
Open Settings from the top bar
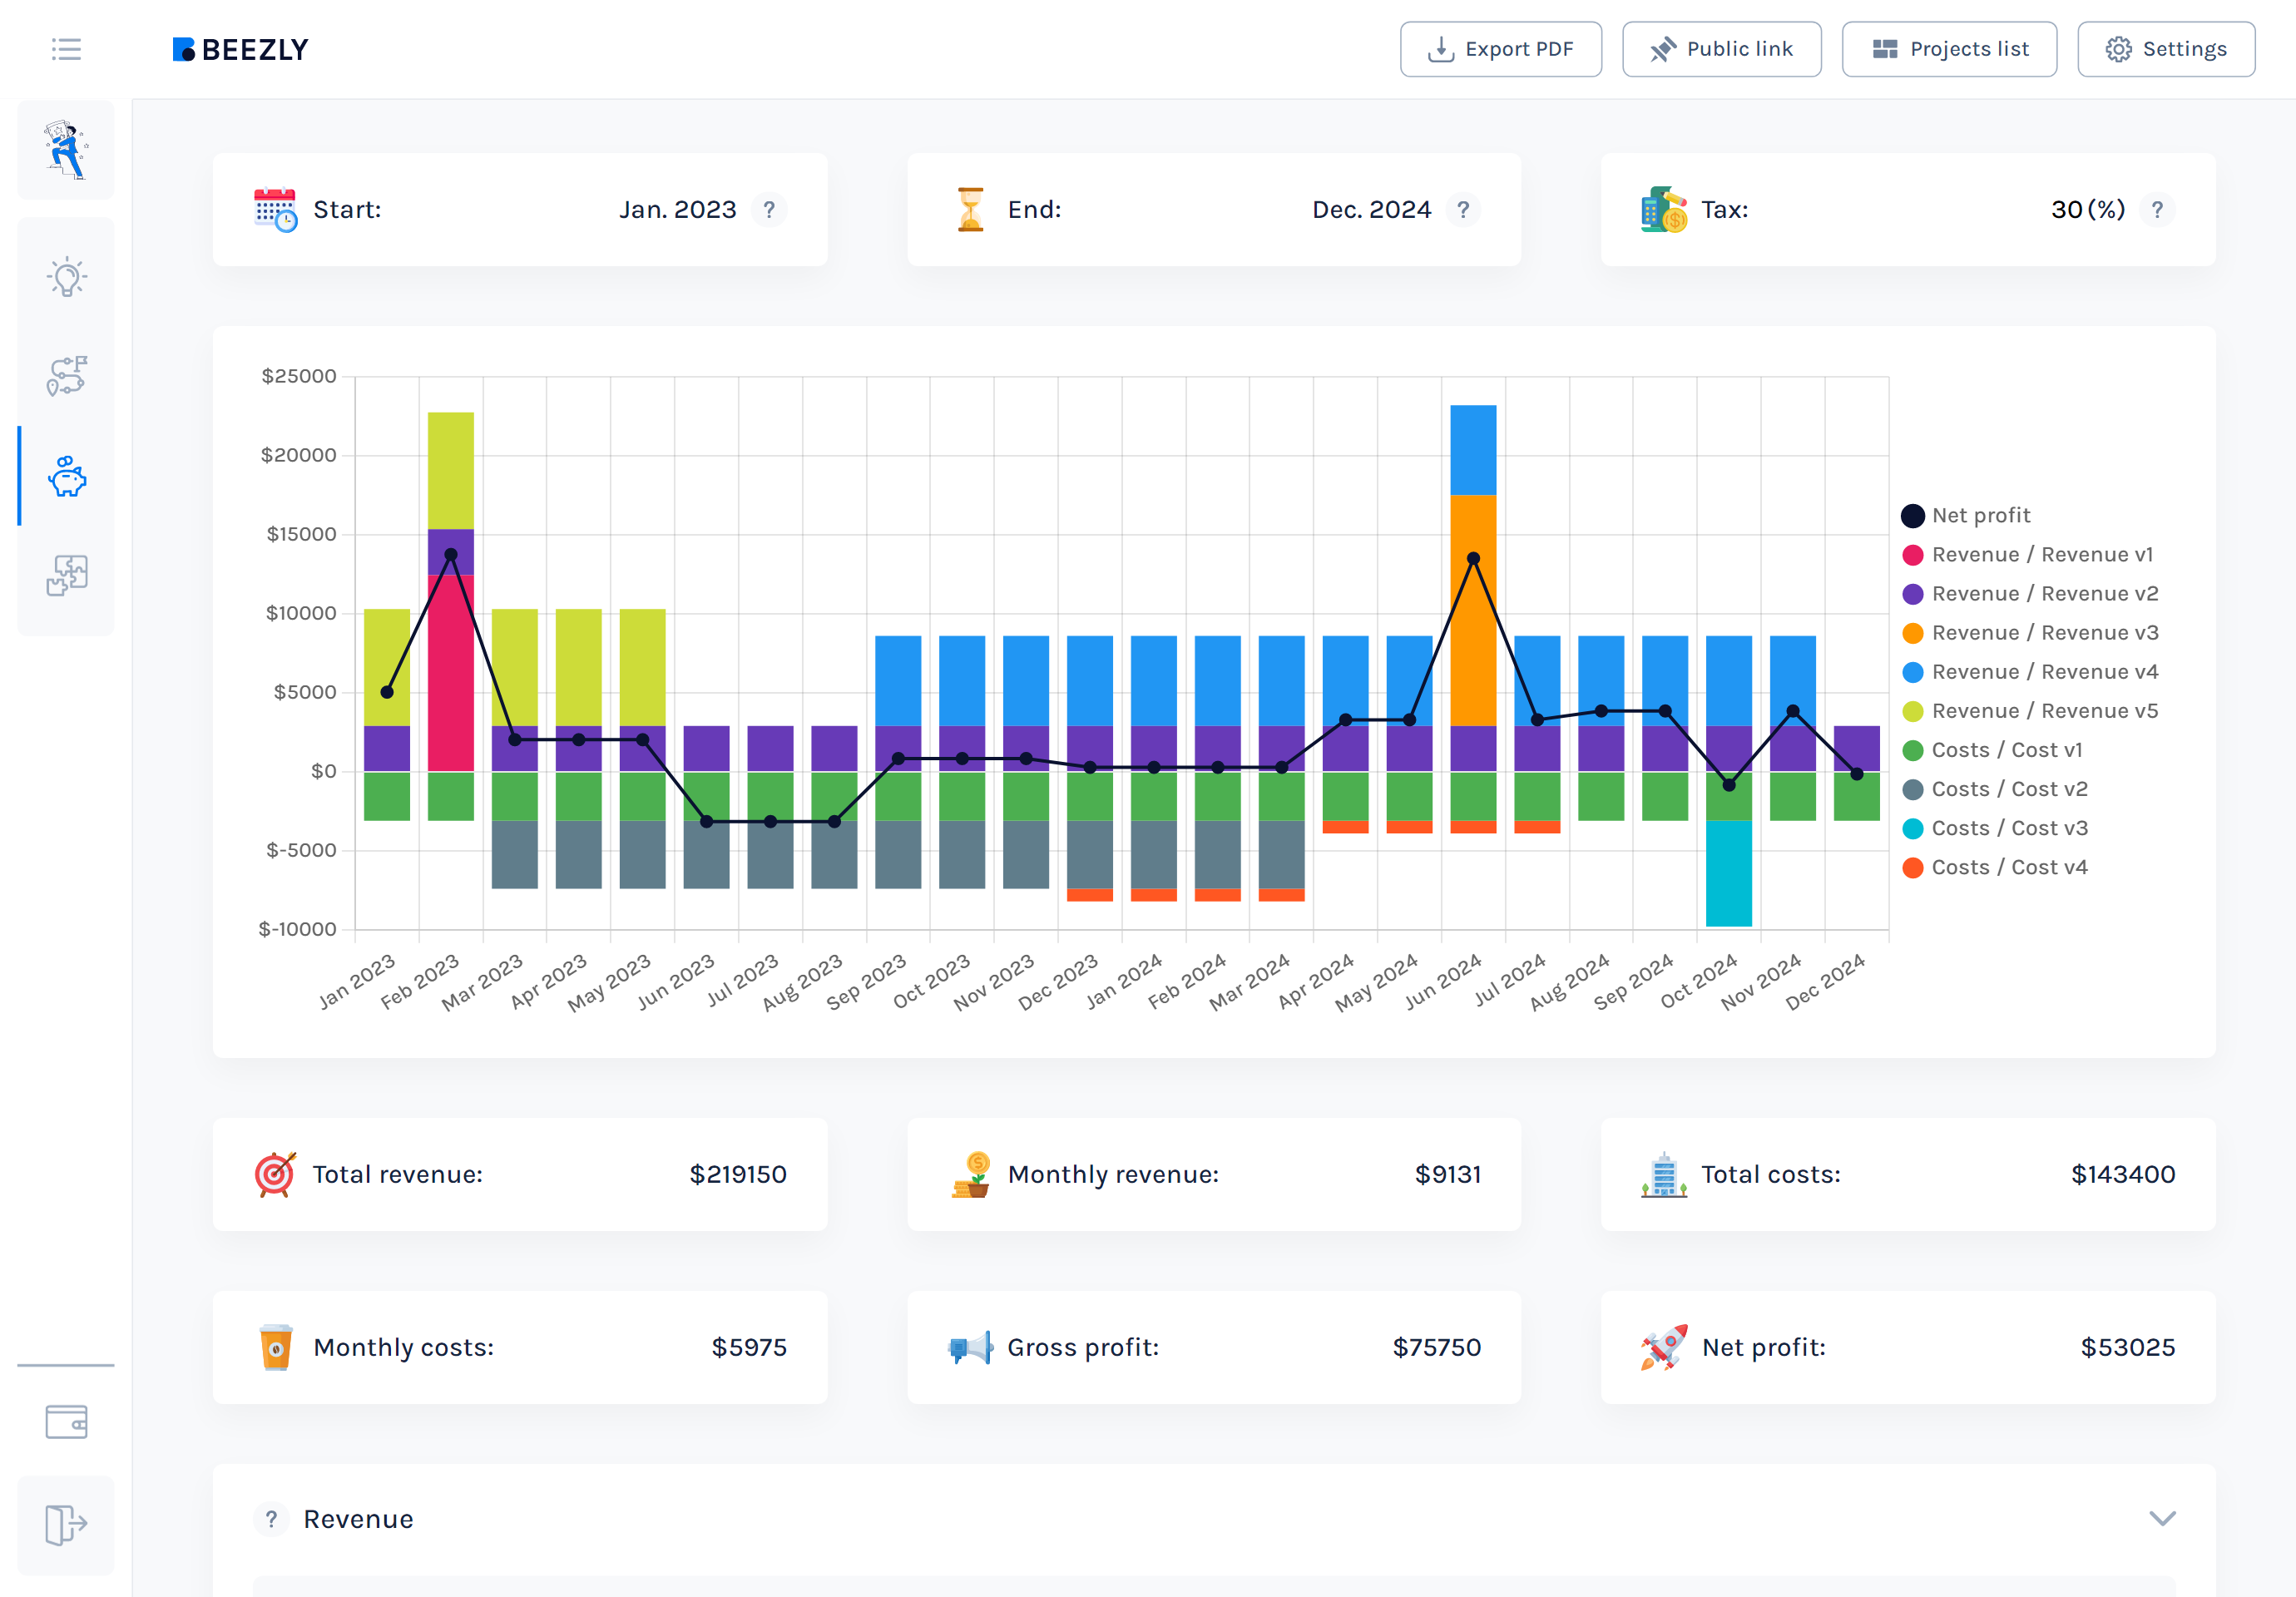pyautogui.click(x=2166, y=49)
